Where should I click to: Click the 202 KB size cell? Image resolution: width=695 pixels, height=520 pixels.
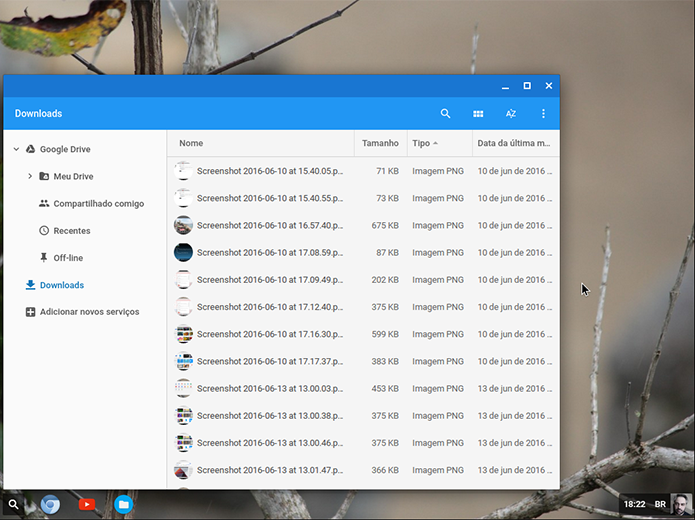(x=385, y=280)
